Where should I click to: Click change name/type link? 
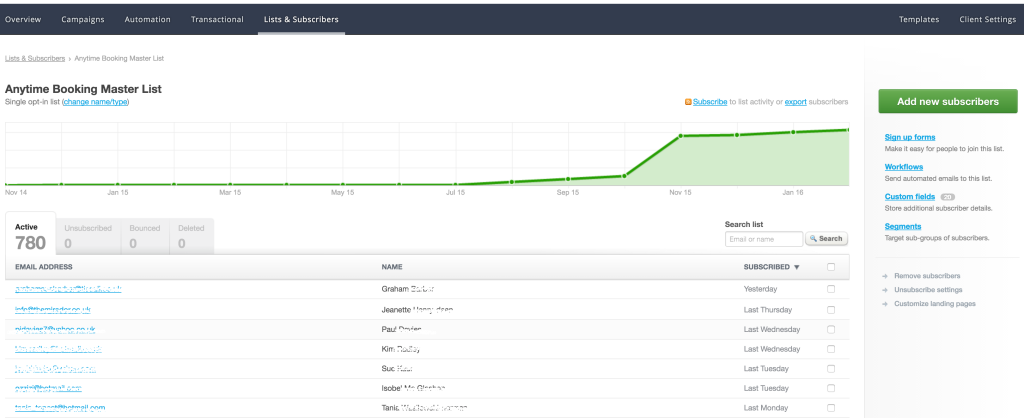coord(95,102)
